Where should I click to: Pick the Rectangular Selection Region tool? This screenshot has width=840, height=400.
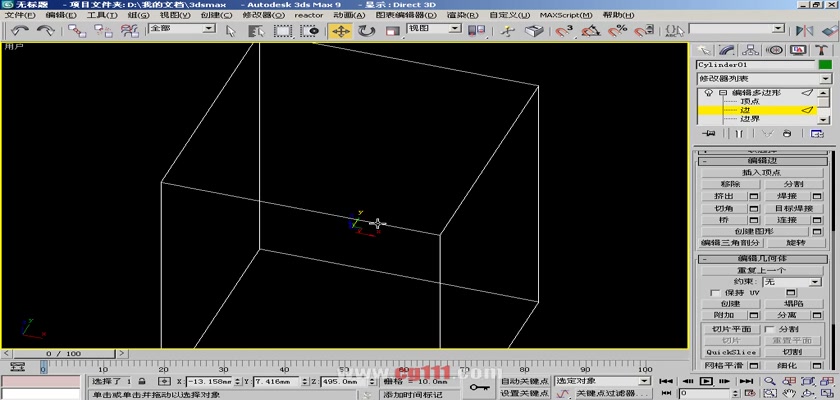pyautogui.click(x=283, y=31)
